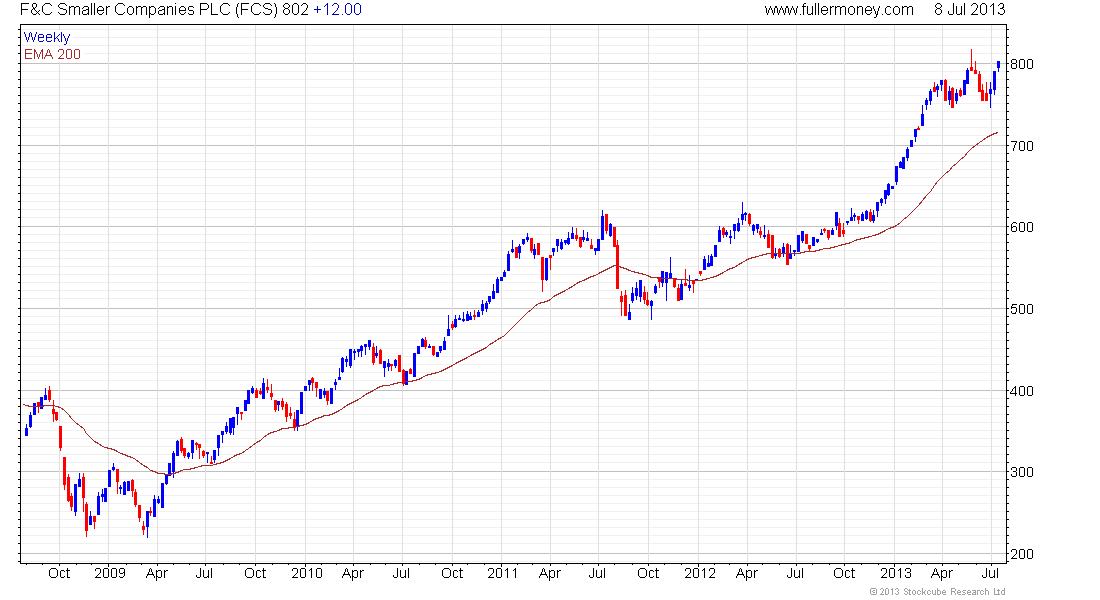The image size is (1100, 600).
Task: Click the '2009' year label on time axis
Action: (109, 573)
